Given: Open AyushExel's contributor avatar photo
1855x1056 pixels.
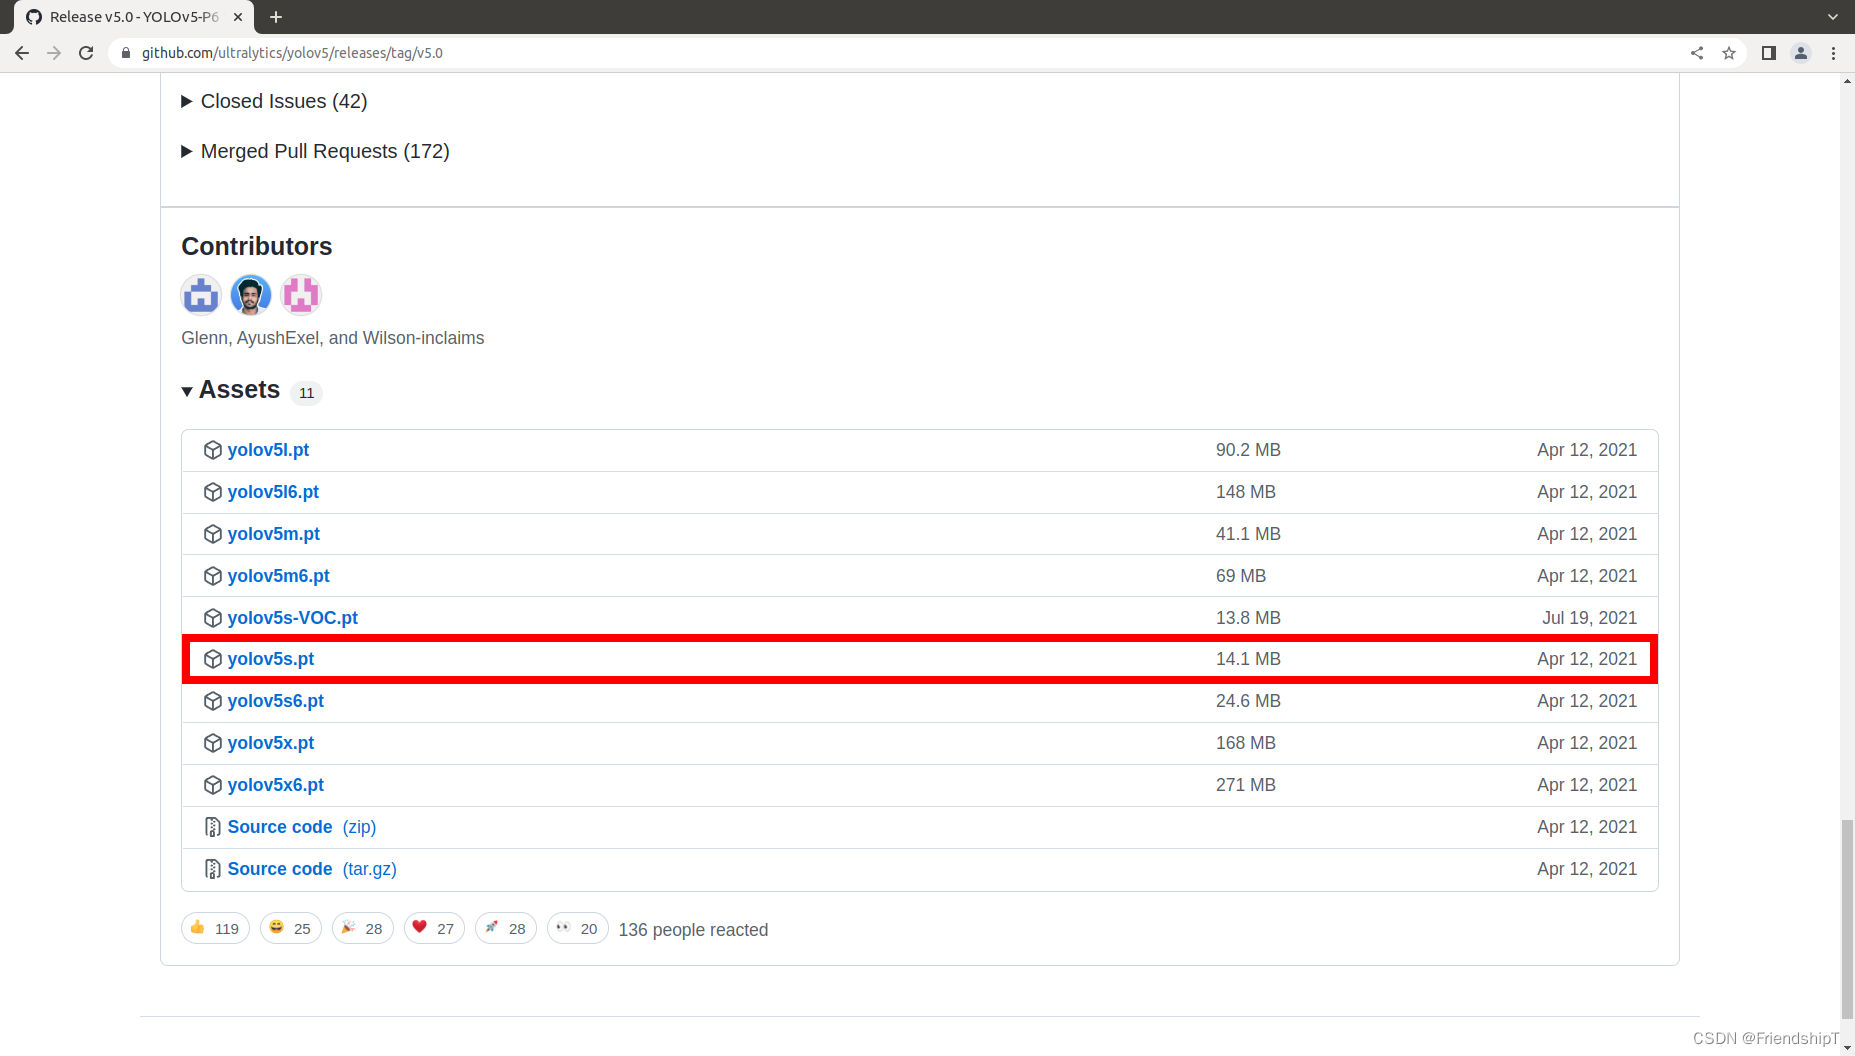Looking at the screenshot, I should click(251, 295).
